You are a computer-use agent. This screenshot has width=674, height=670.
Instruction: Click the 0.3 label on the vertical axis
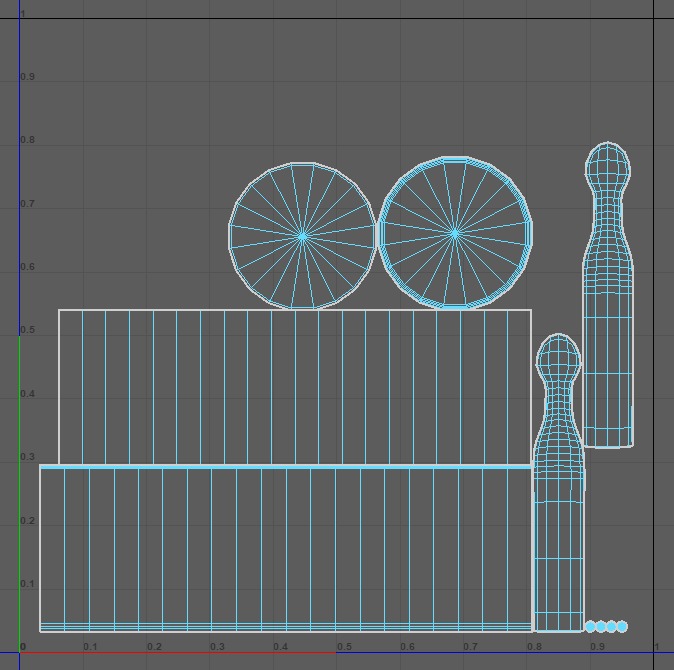(x=28, y=457)
